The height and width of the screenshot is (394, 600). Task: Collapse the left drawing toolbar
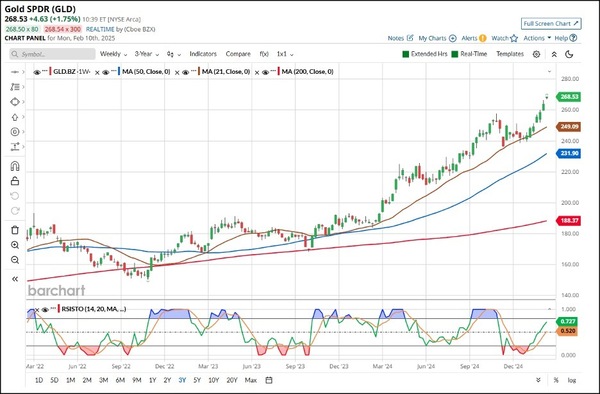(15, 279)
